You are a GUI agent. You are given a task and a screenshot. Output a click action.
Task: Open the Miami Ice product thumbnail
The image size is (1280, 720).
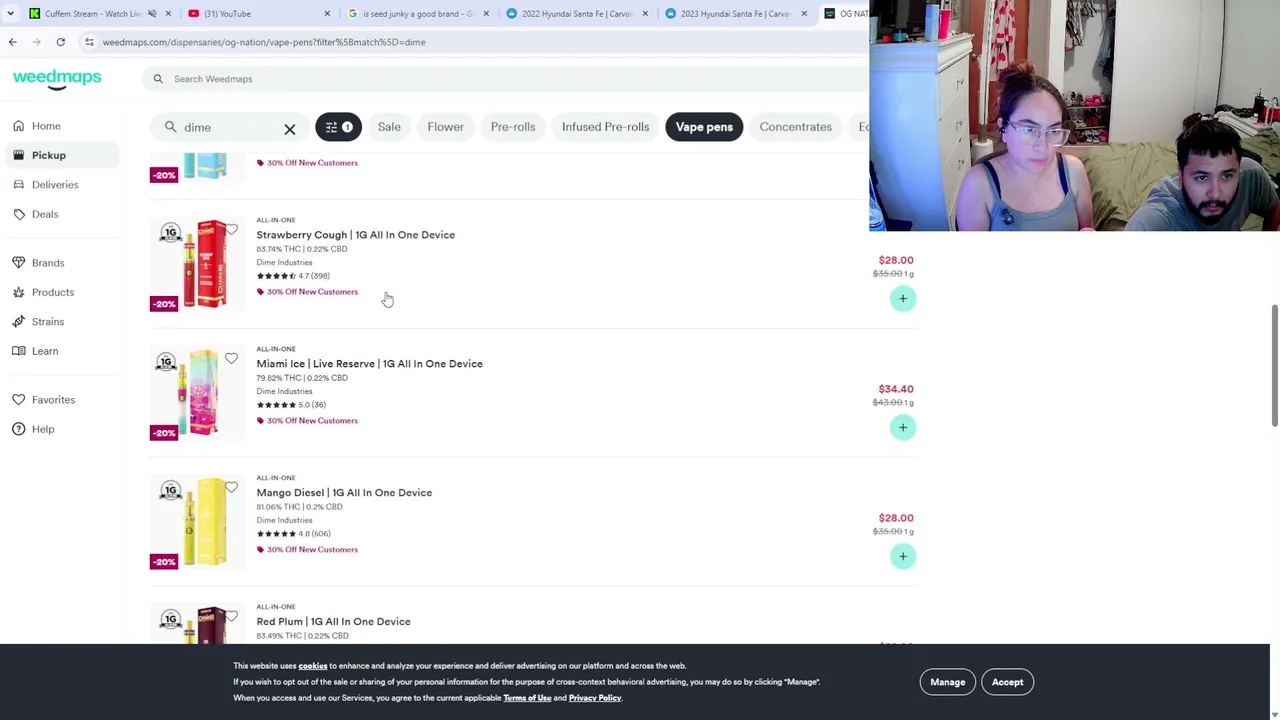click(x=198, y=393)
